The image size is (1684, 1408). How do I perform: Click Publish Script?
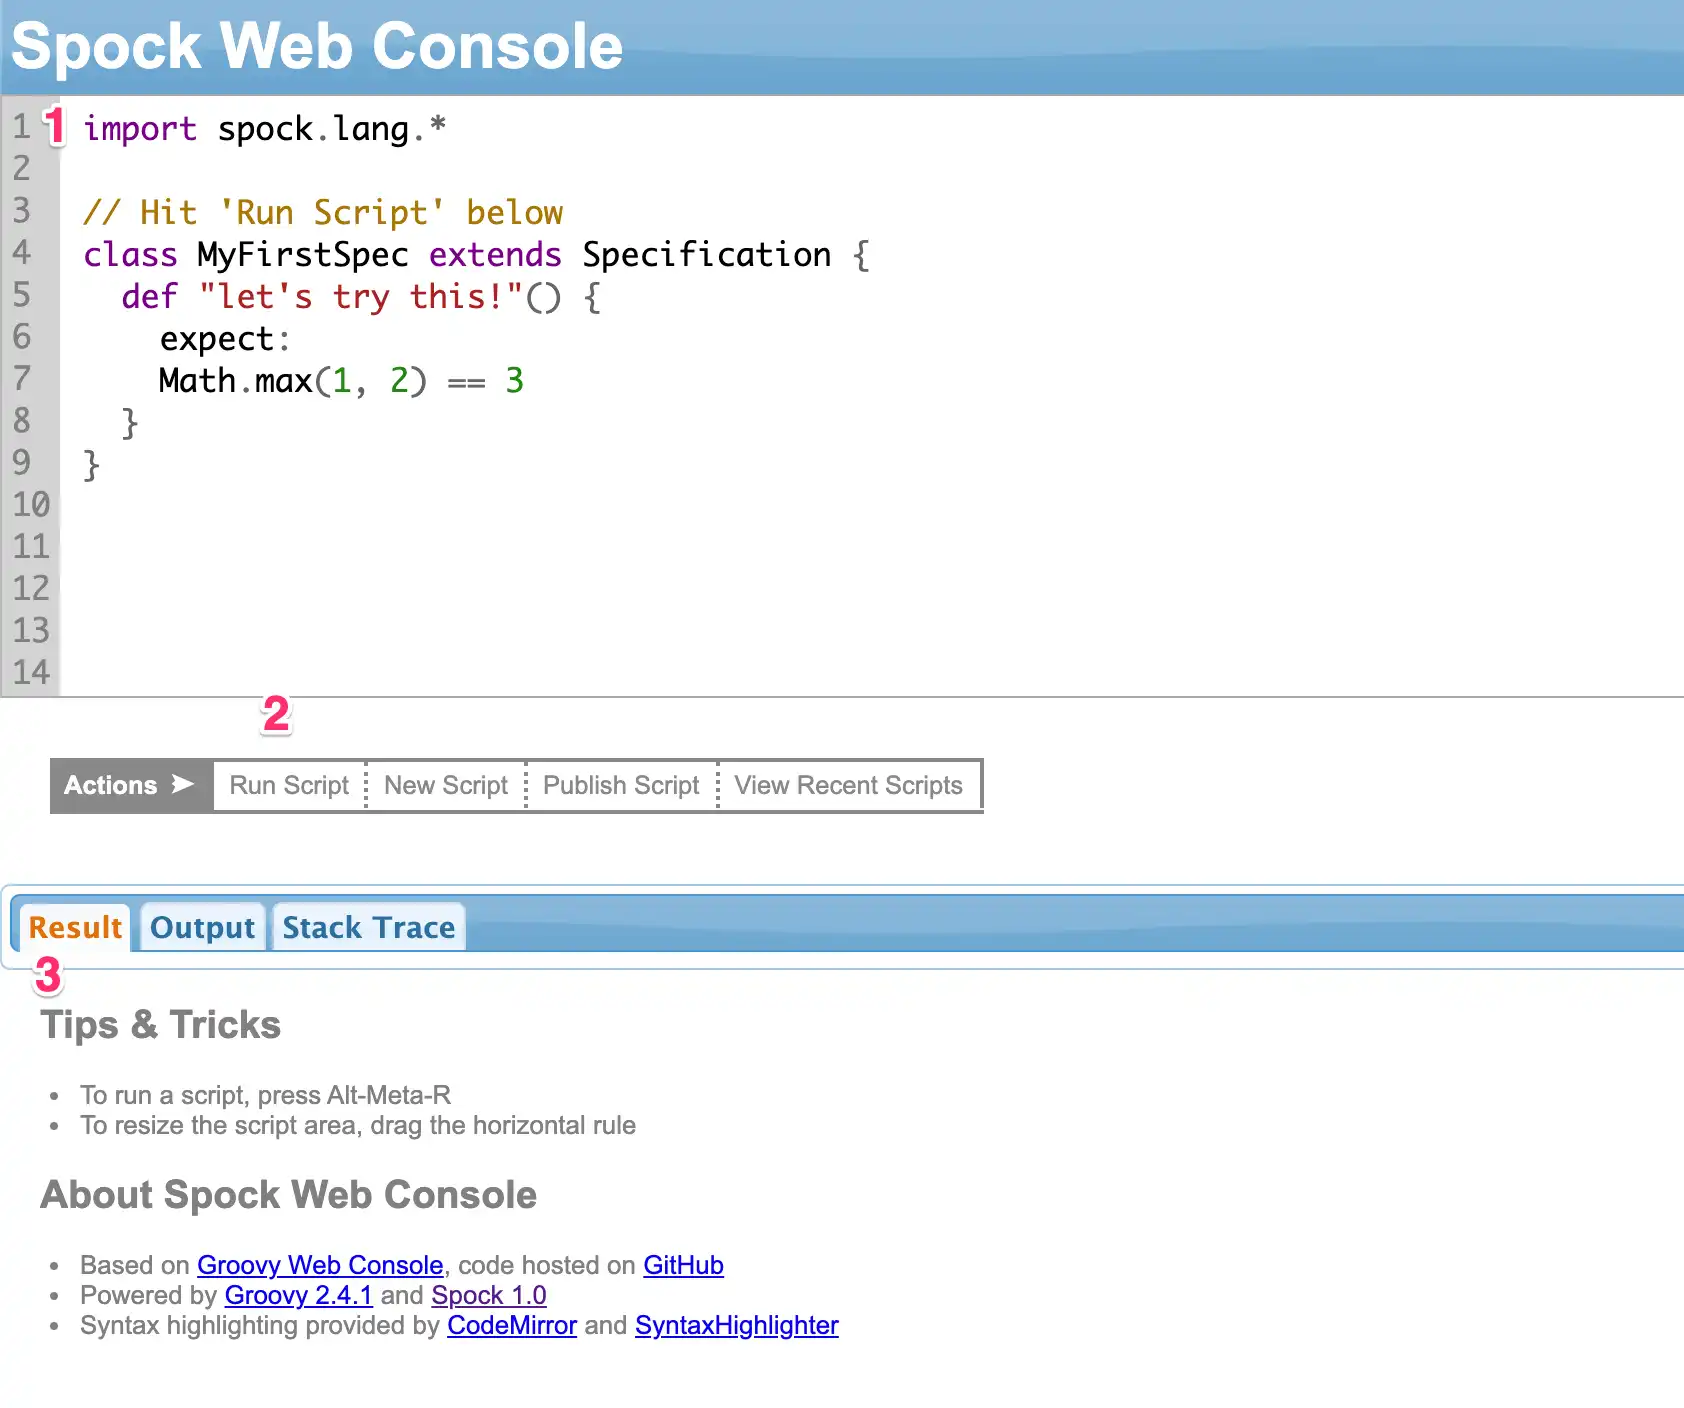621,785
